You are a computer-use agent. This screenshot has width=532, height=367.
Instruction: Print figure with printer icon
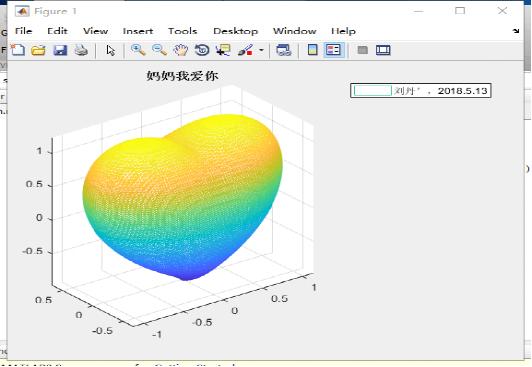81,50
